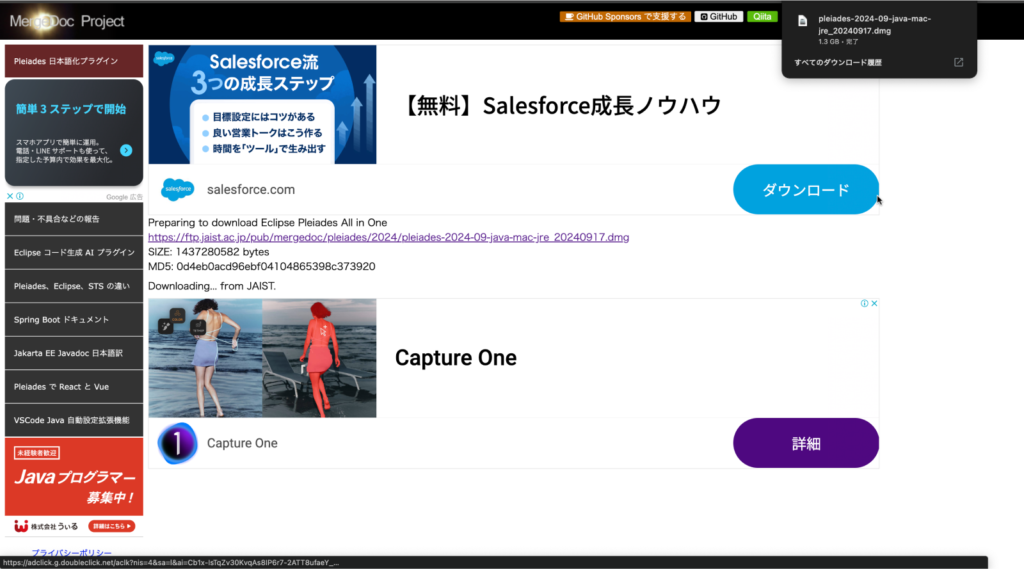
Task: Click the purple 詳細 button
Action: pyautogui.click(x=805, y=443)
